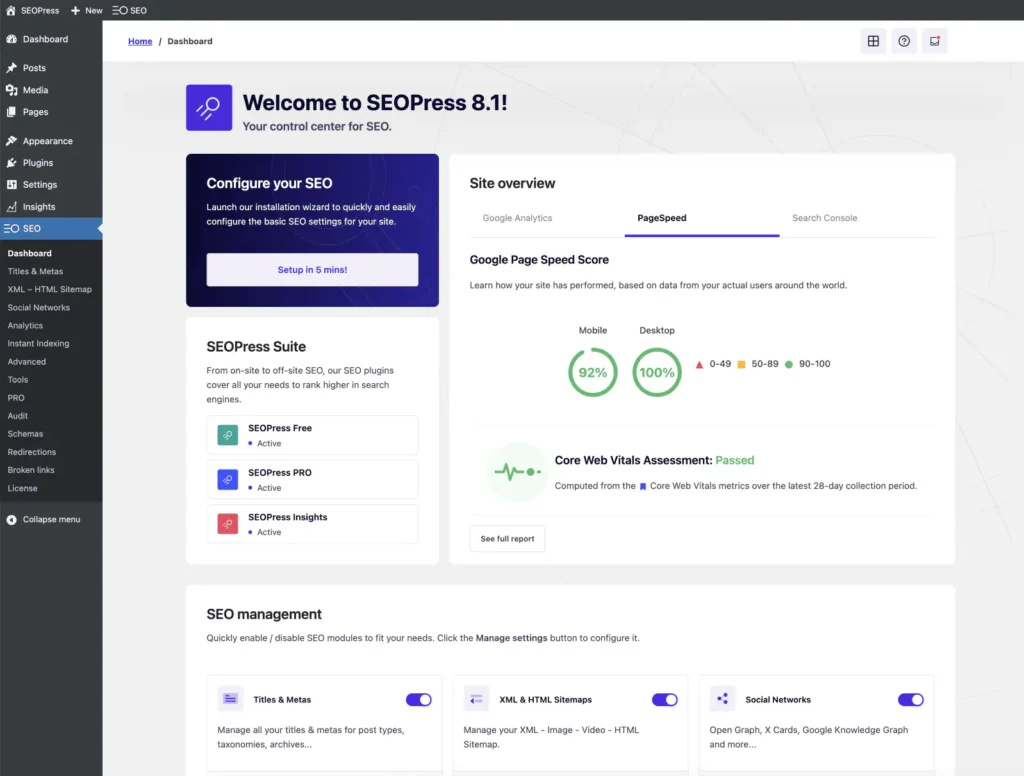Click the Setup in 5 mins button

[311, 271]
